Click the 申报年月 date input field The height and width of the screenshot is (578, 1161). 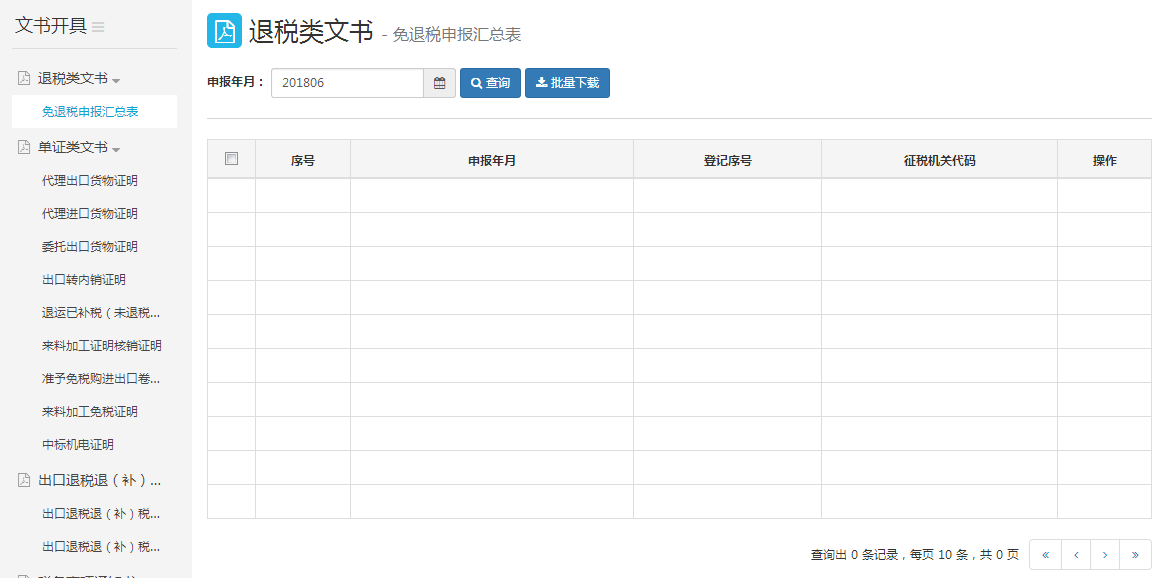pyautogui.click(x=347, y=83)
